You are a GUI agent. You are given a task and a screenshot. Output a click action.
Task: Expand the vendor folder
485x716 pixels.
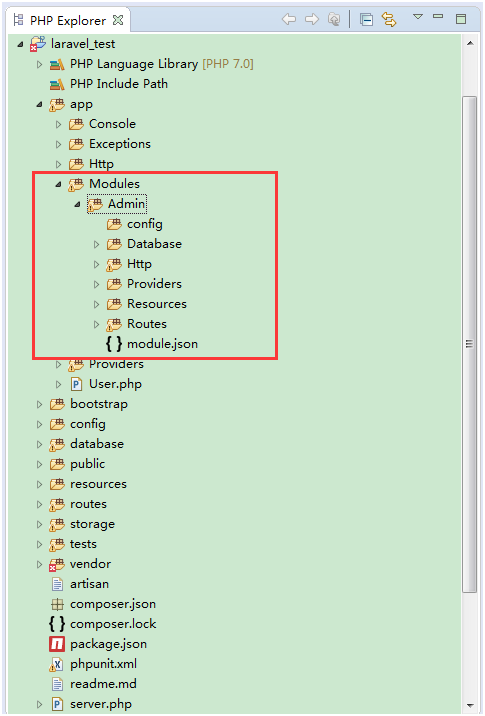39,564
